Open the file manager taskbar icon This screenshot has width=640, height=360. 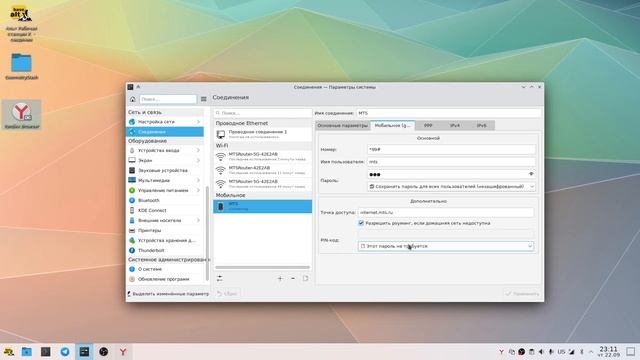pyautogui.click(x=27, y=351)
